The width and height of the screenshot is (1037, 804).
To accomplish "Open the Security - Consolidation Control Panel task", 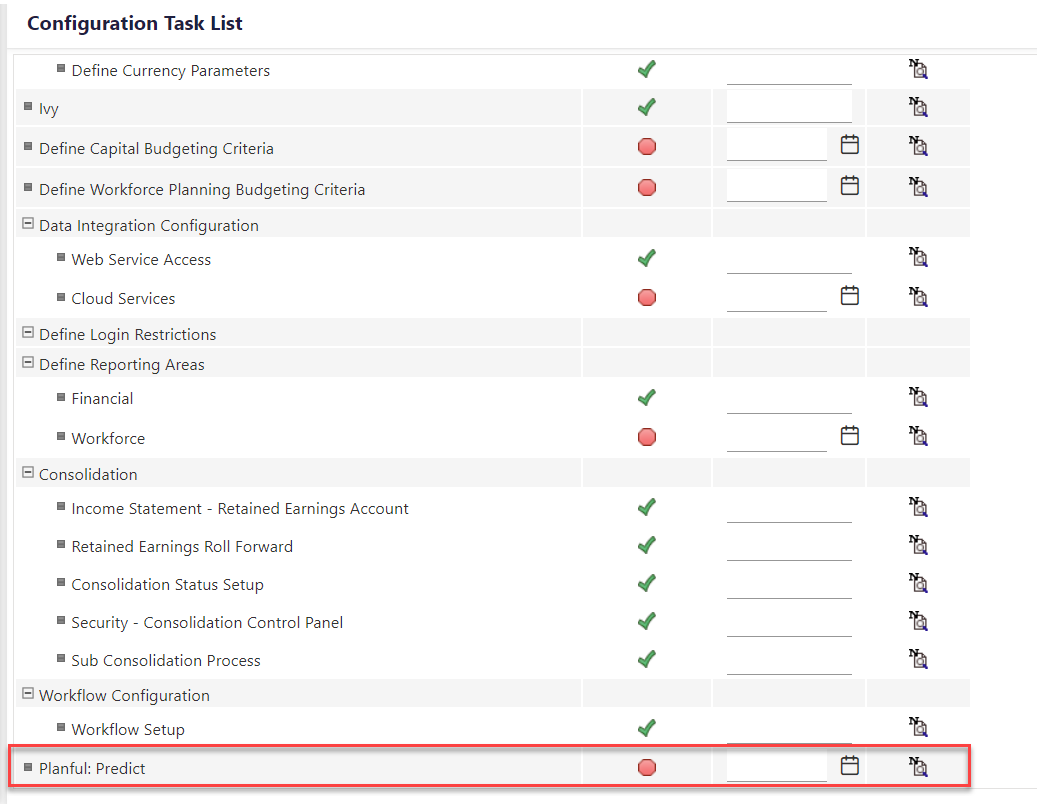I will [x=206, y=621].
